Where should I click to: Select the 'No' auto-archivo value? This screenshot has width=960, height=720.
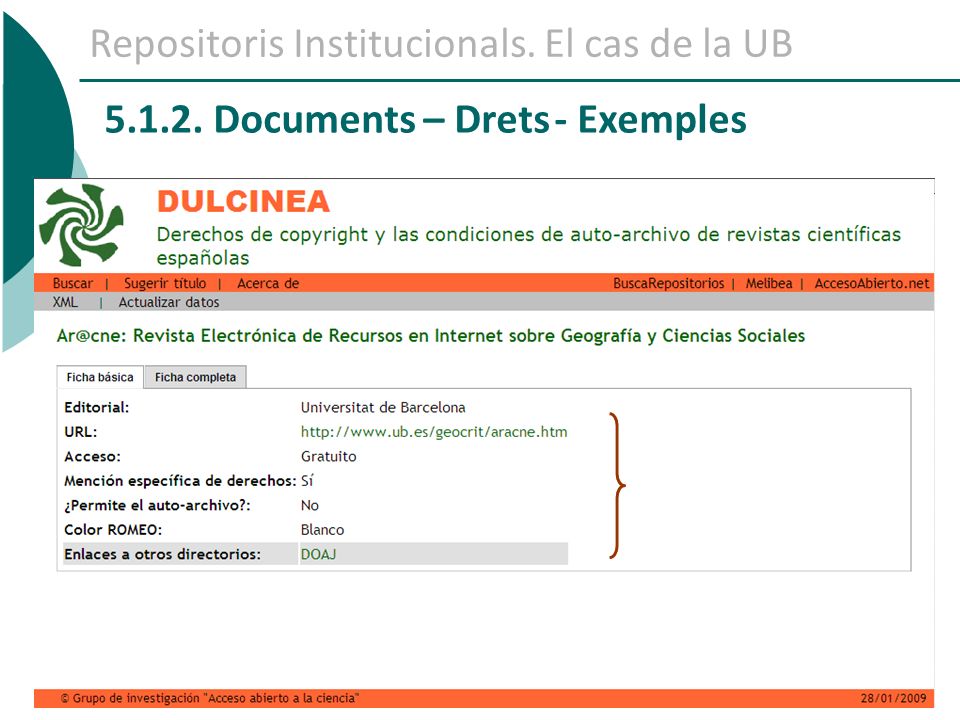pyautogui.click(x=310, y=505)
